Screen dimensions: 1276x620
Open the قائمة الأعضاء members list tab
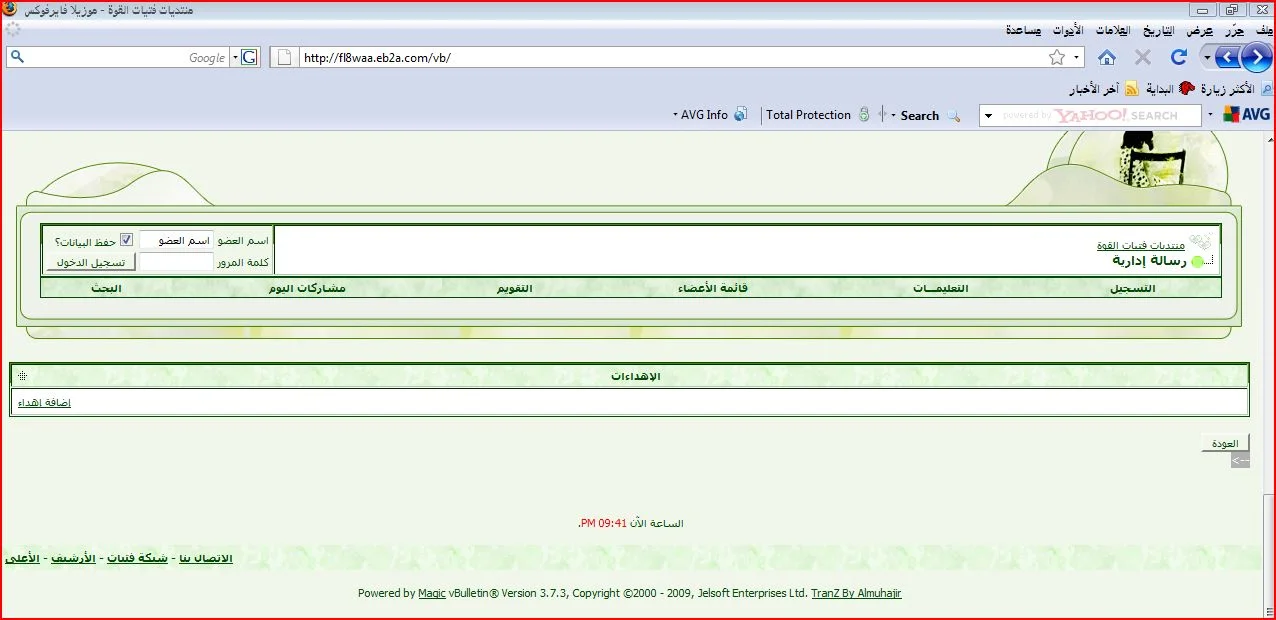tap(712, 288)
